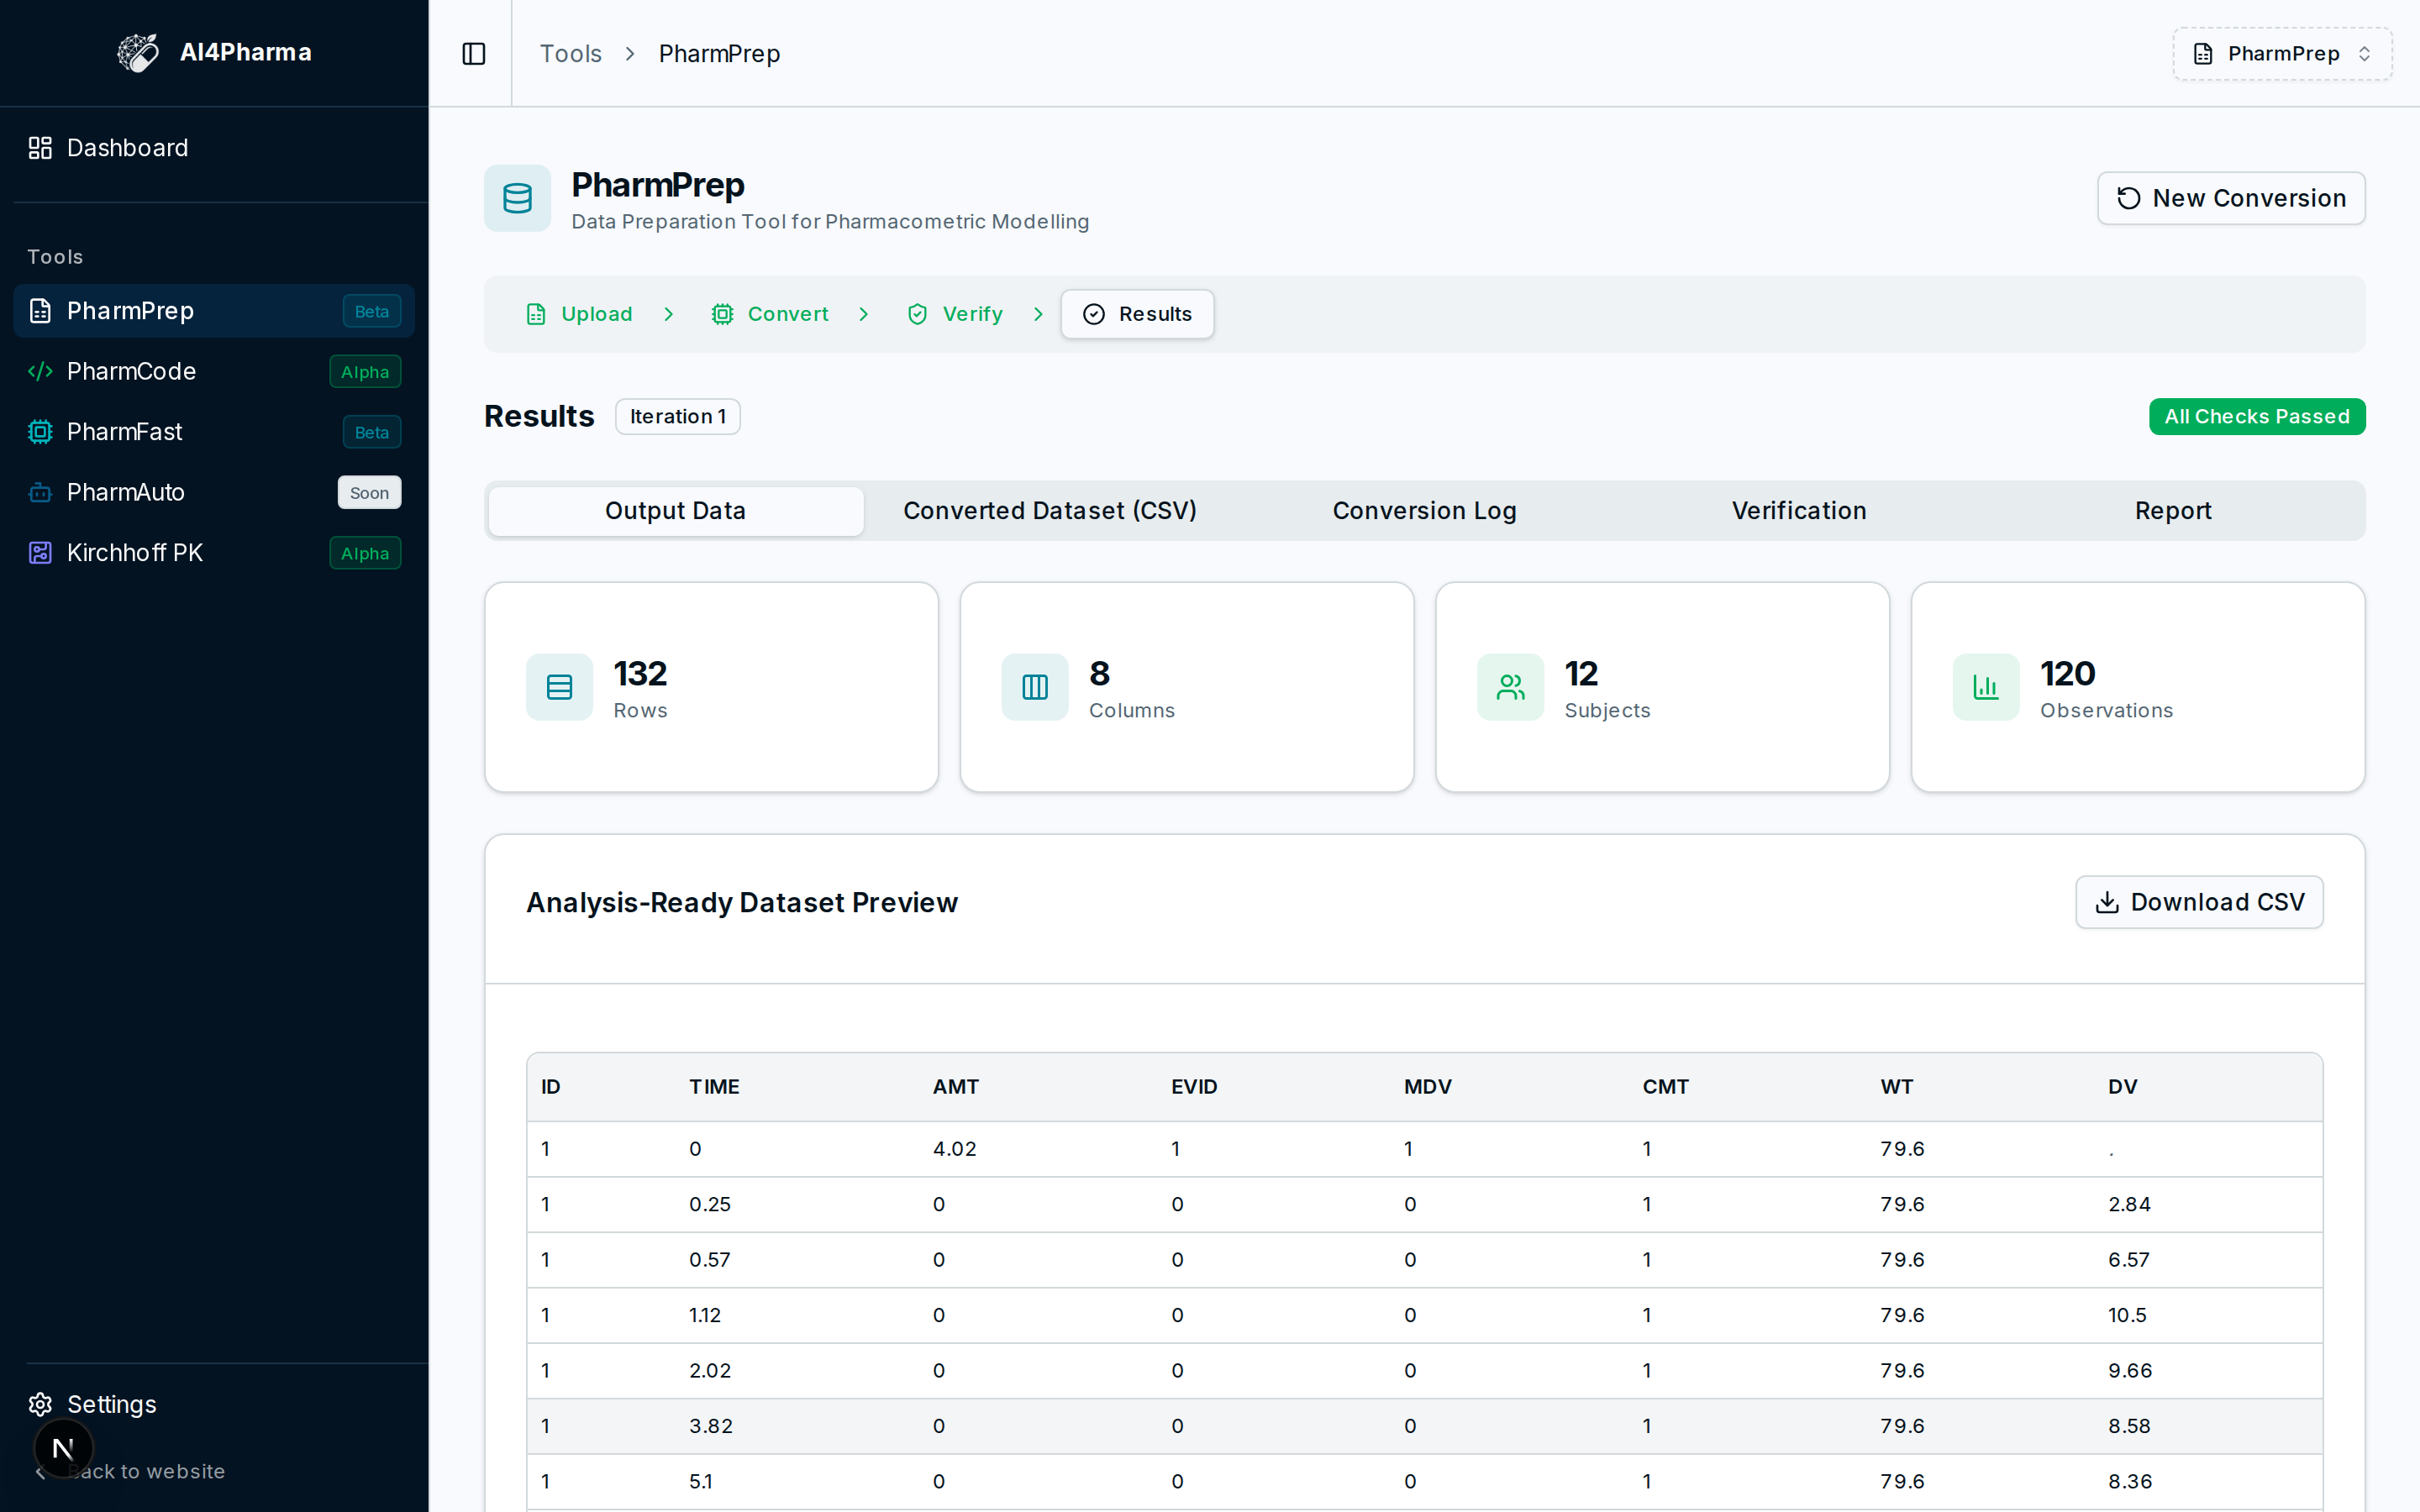
Task: Click the Convert step chip icon
Action: pyautogui.click(x=722, y=314)
